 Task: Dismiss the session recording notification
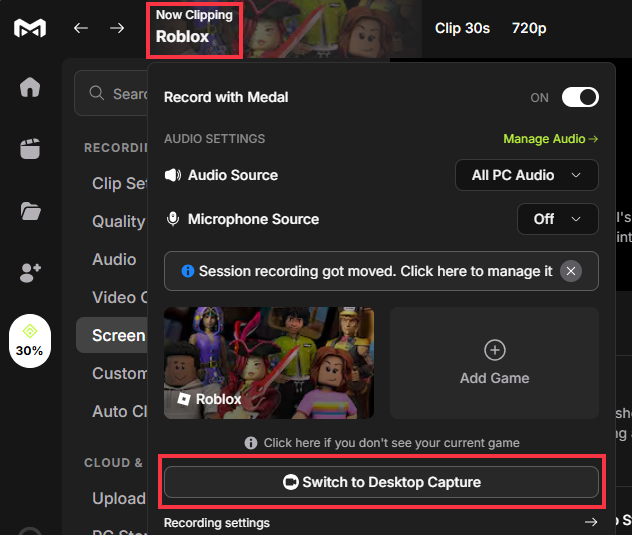570,271
